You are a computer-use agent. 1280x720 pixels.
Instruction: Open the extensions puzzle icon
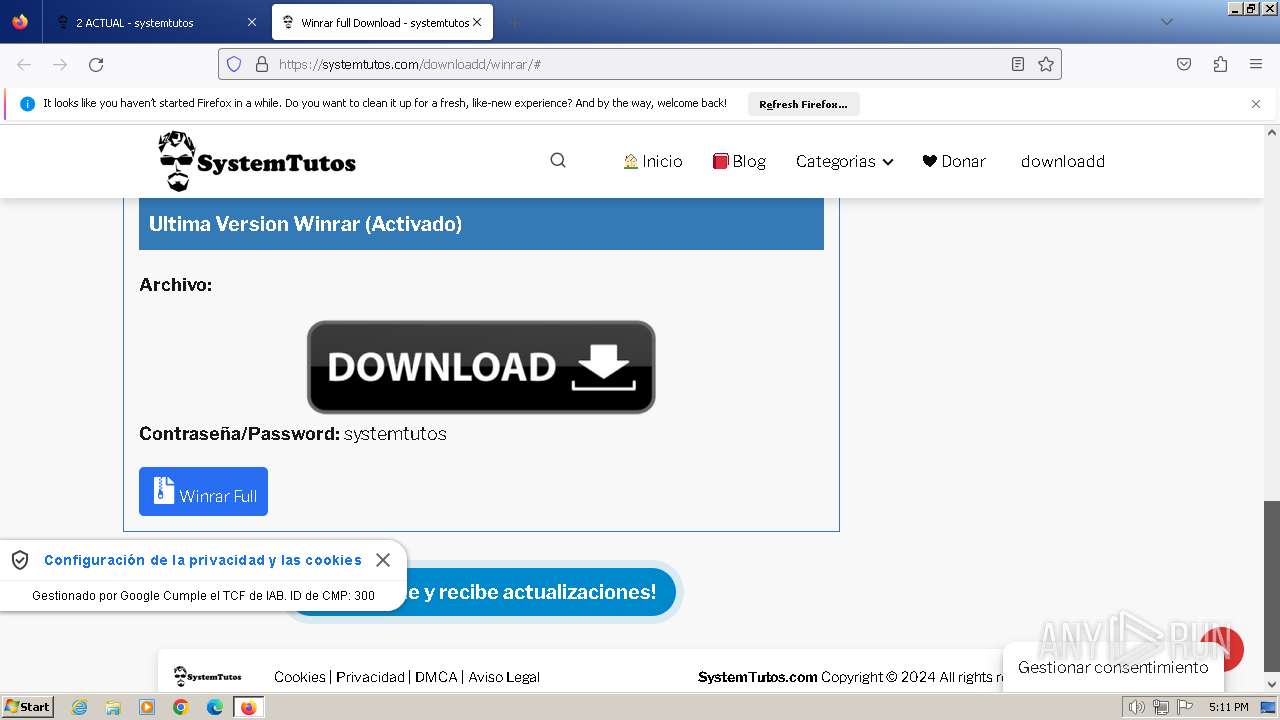click(1220, 64)
